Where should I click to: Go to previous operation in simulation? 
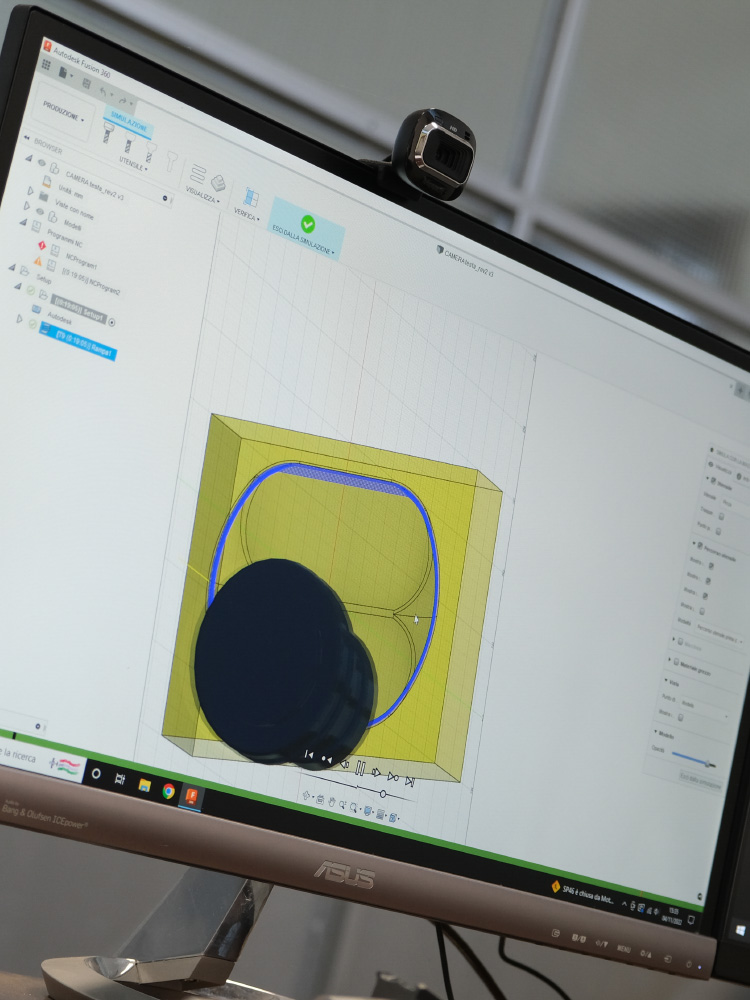[x=327, y=759]
